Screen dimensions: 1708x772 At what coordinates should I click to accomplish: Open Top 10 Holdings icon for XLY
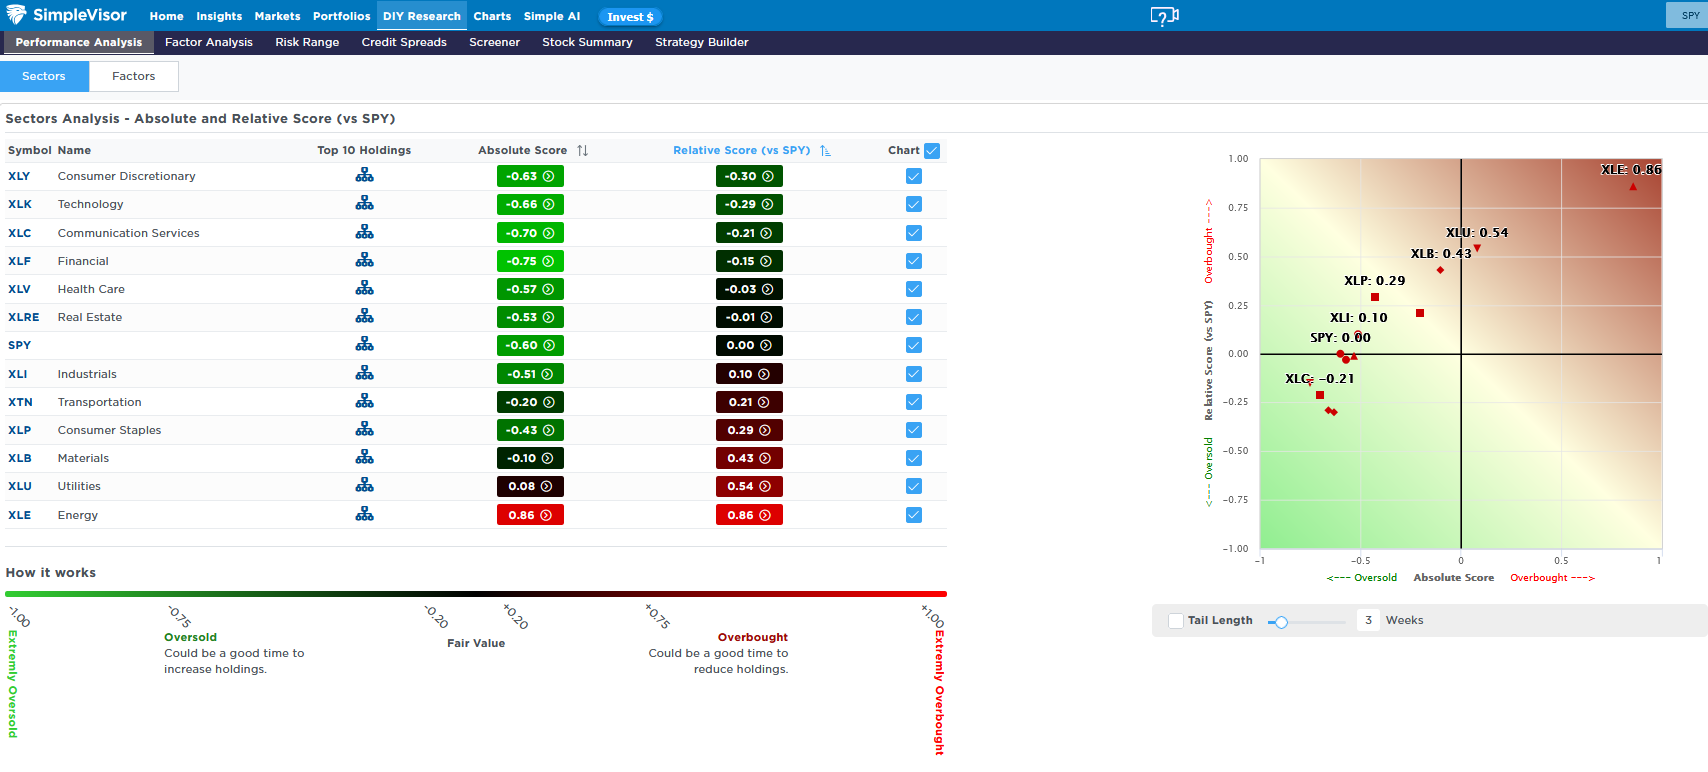pos(364,176)
